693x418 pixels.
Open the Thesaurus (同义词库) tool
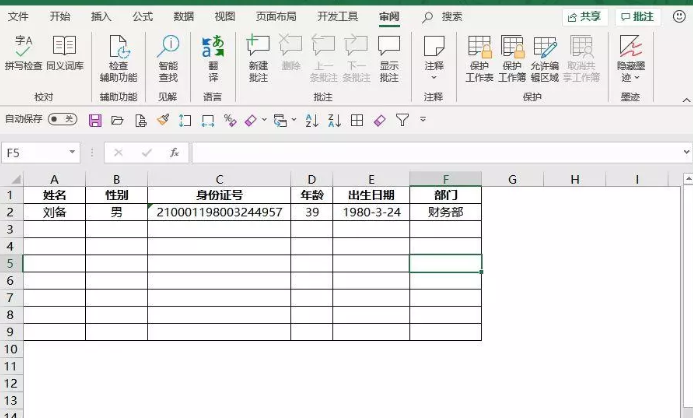[x=65, y=53]
